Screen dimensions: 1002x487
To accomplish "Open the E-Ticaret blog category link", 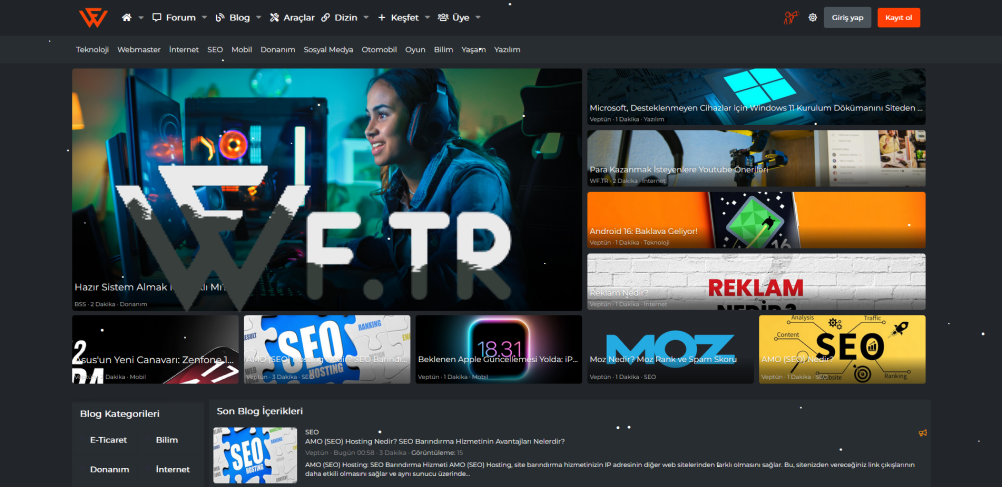I will pyautogui.click(x=106, y=439).
